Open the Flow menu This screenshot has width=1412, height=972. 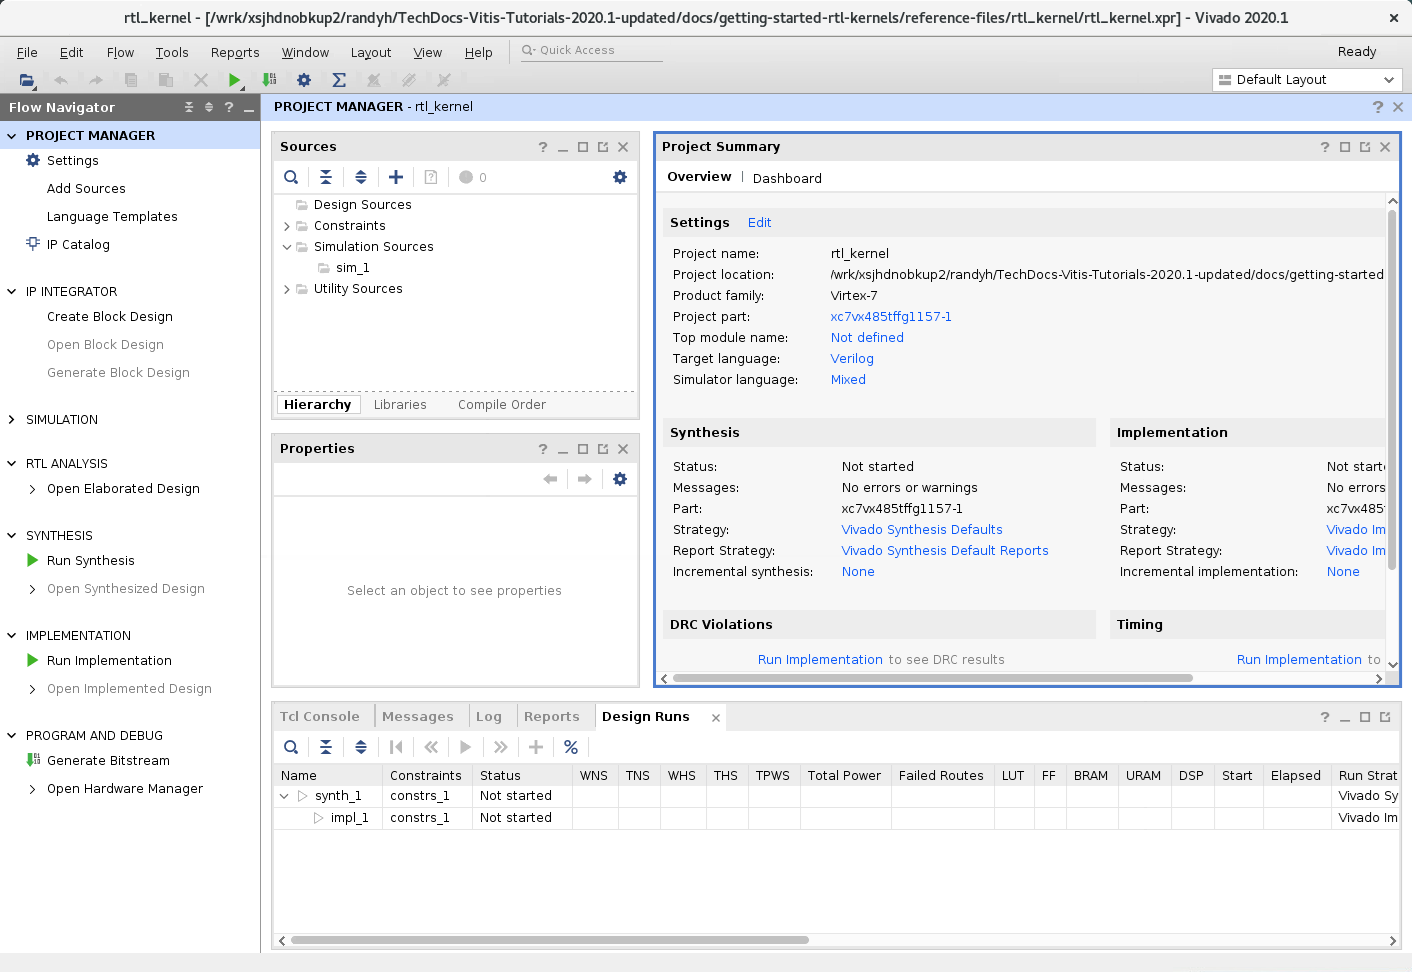[x=120, y=52]
